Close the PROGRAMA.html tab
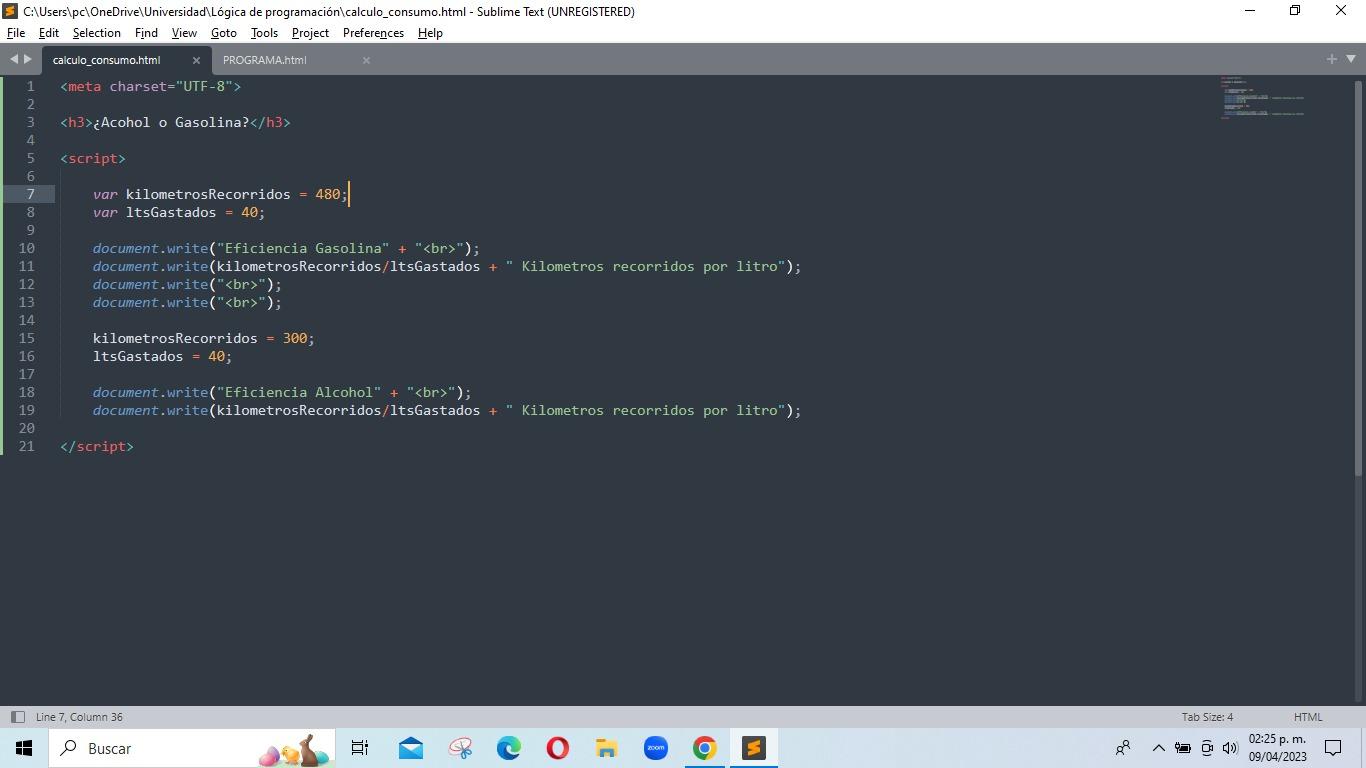The height and width of the screenshot is (768, 1366). pos(366,60)
